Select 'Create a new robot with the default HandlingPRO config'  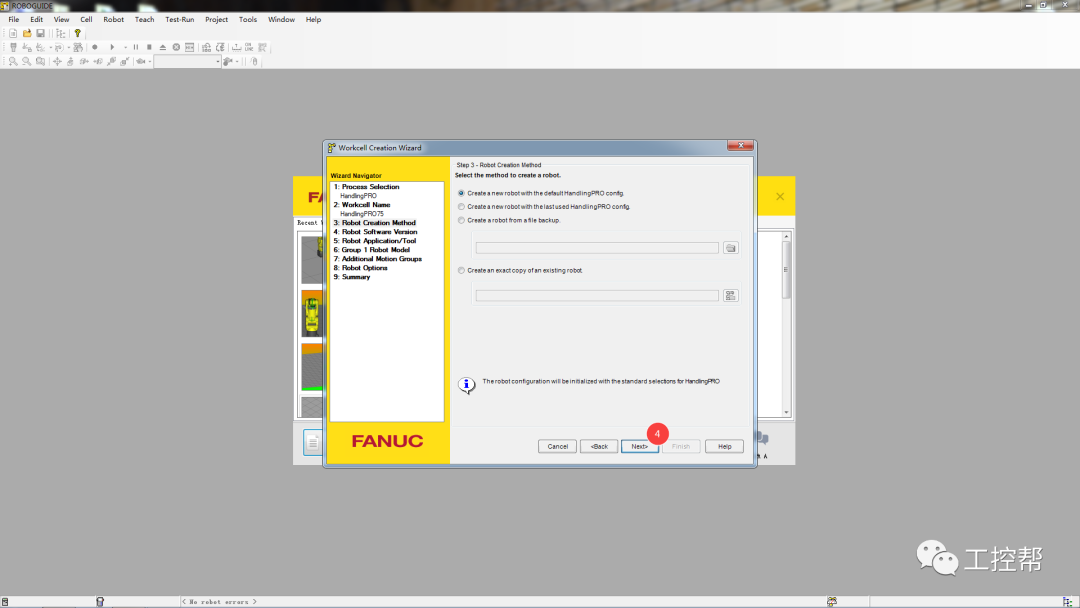tap(461, 193)
